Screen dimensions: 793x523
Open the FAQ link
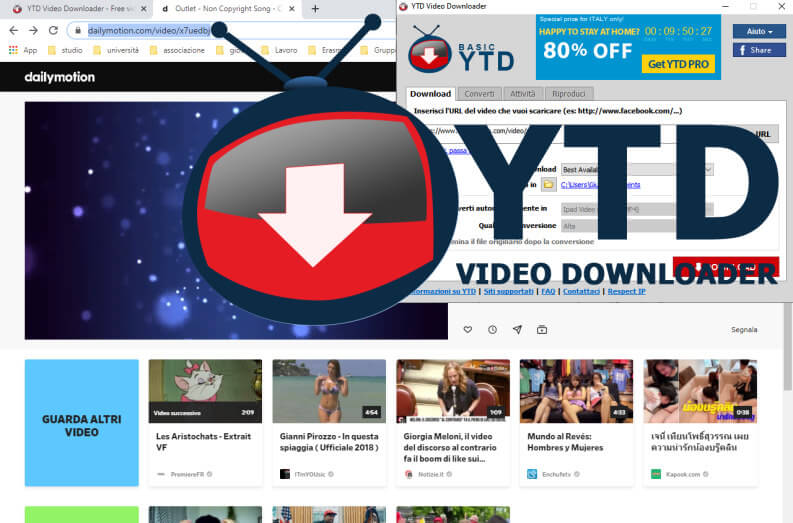[x=548, y=291]
